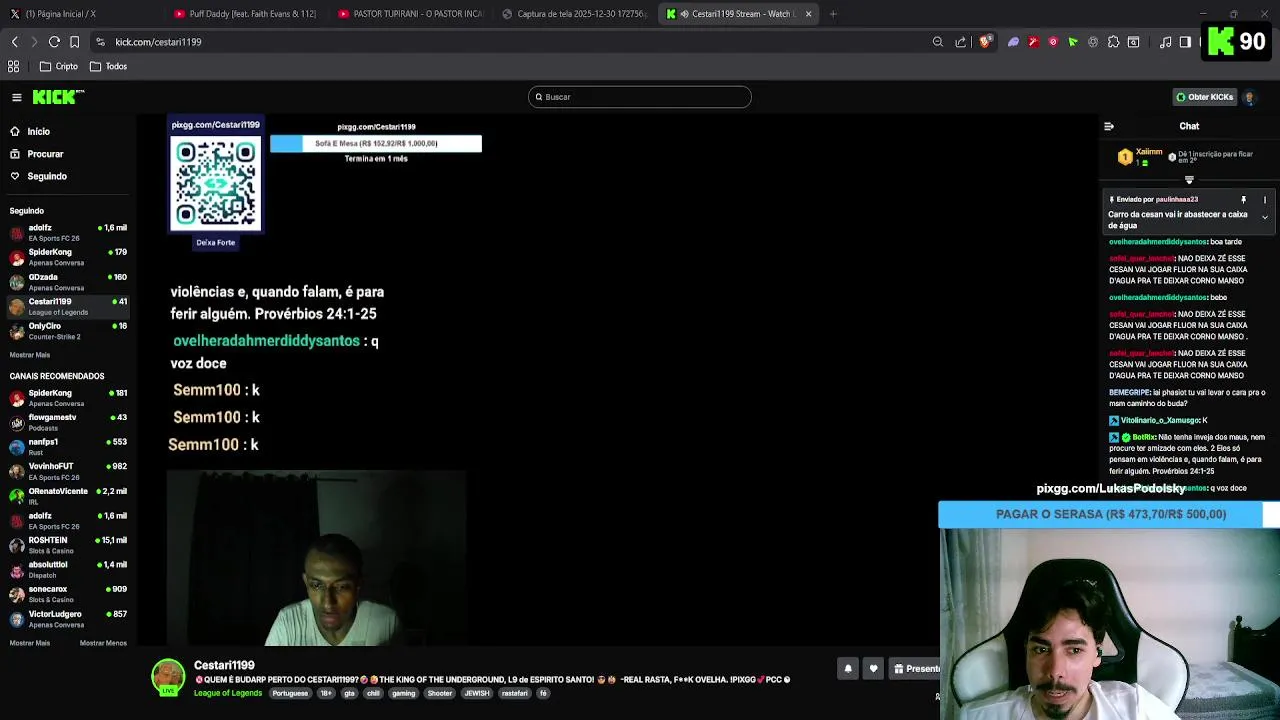Reload the page with the refresh icon

54,42
